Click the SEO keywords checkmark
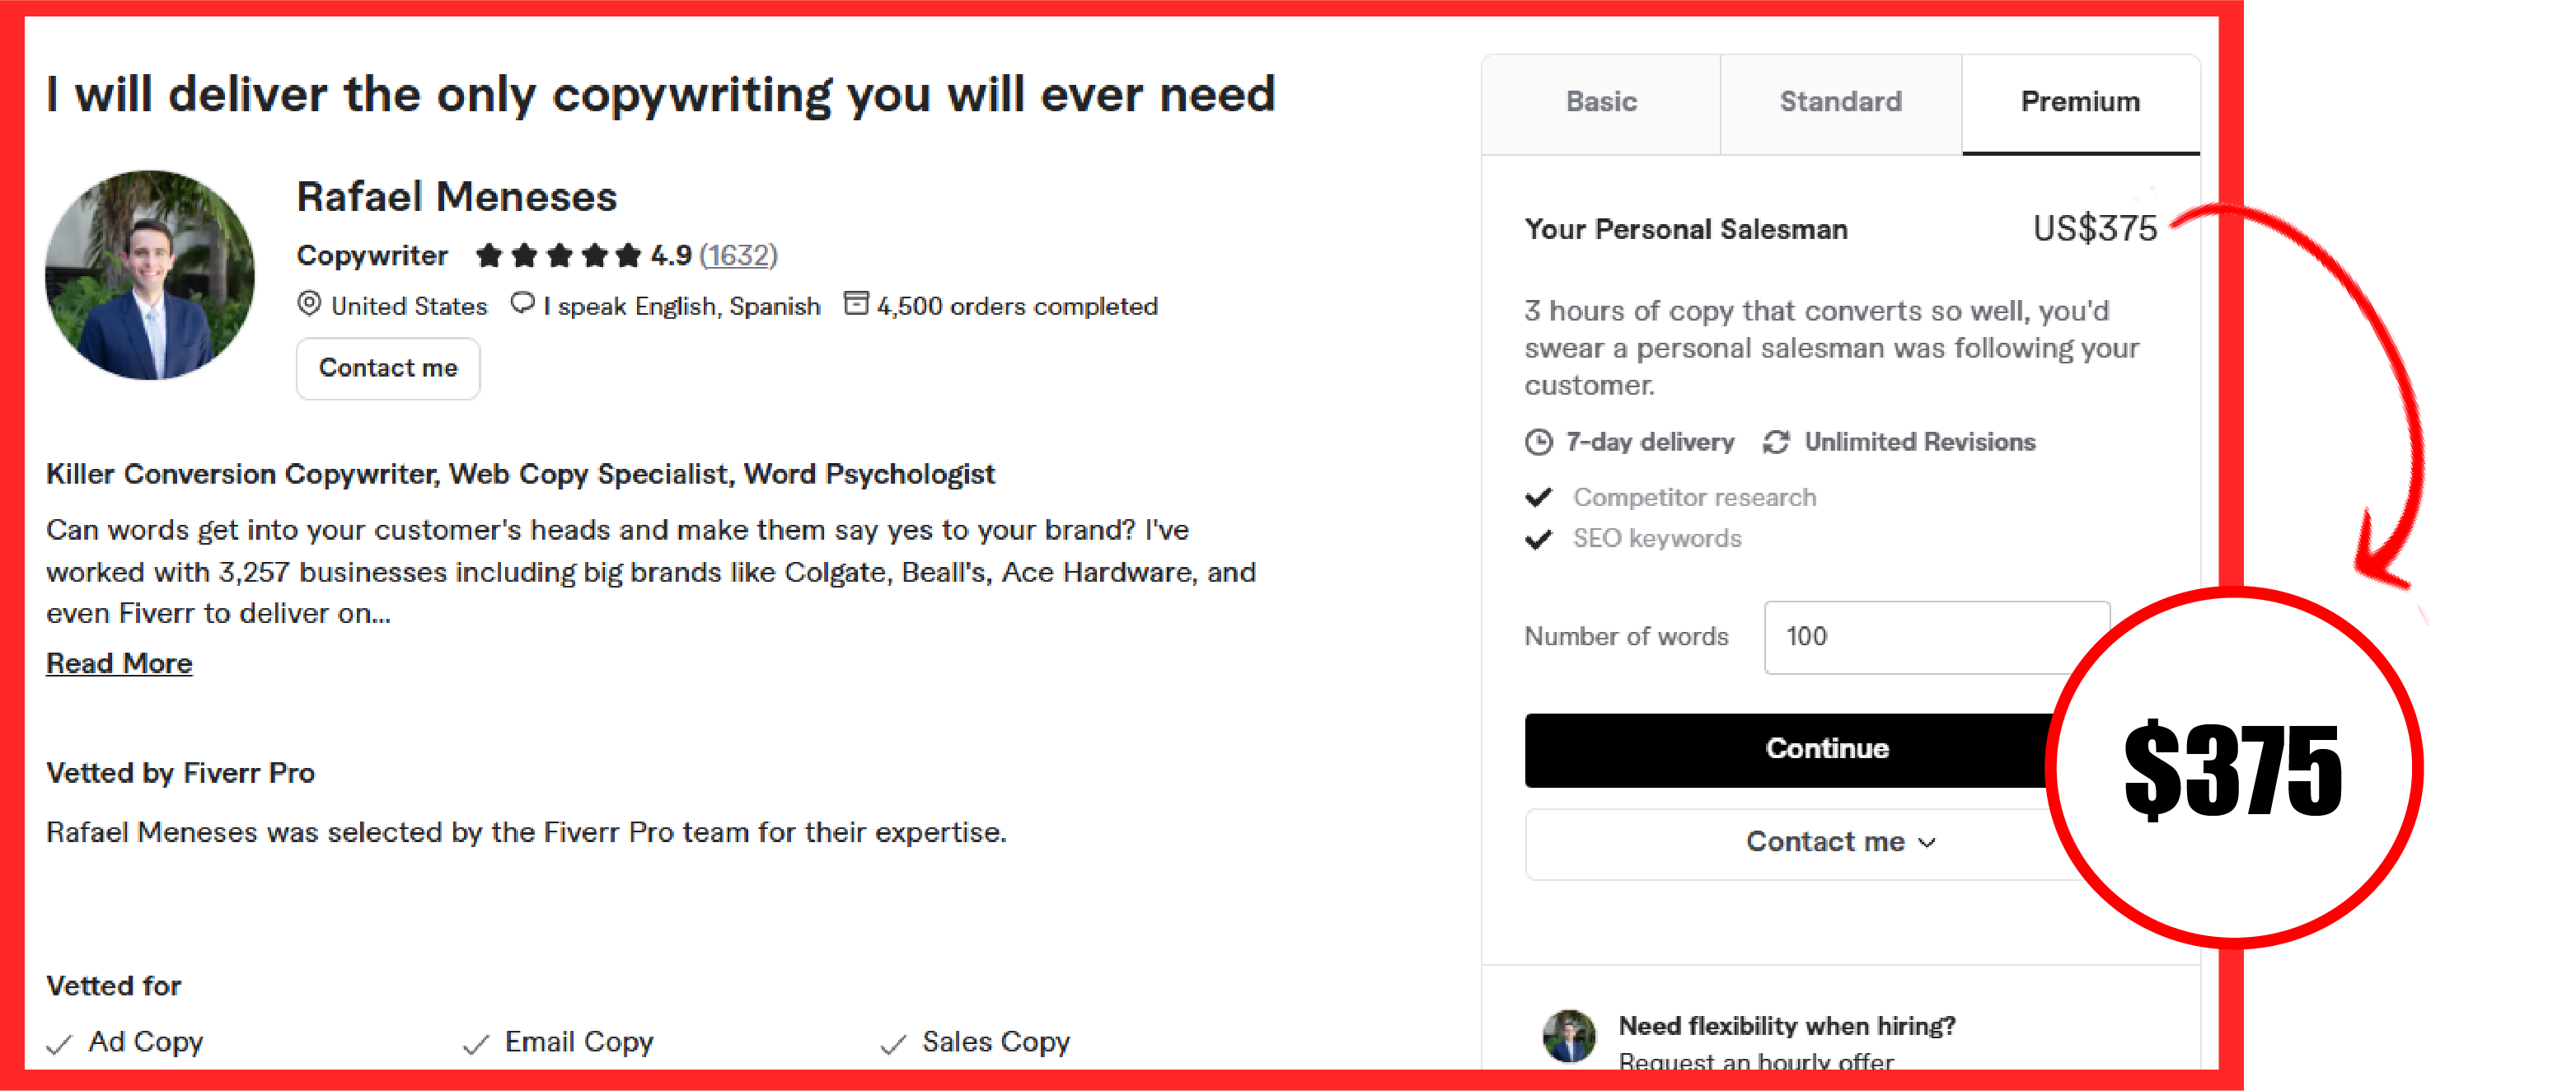Image resolution: width=2576 pixels, height=1091 pixels. 1539,539
